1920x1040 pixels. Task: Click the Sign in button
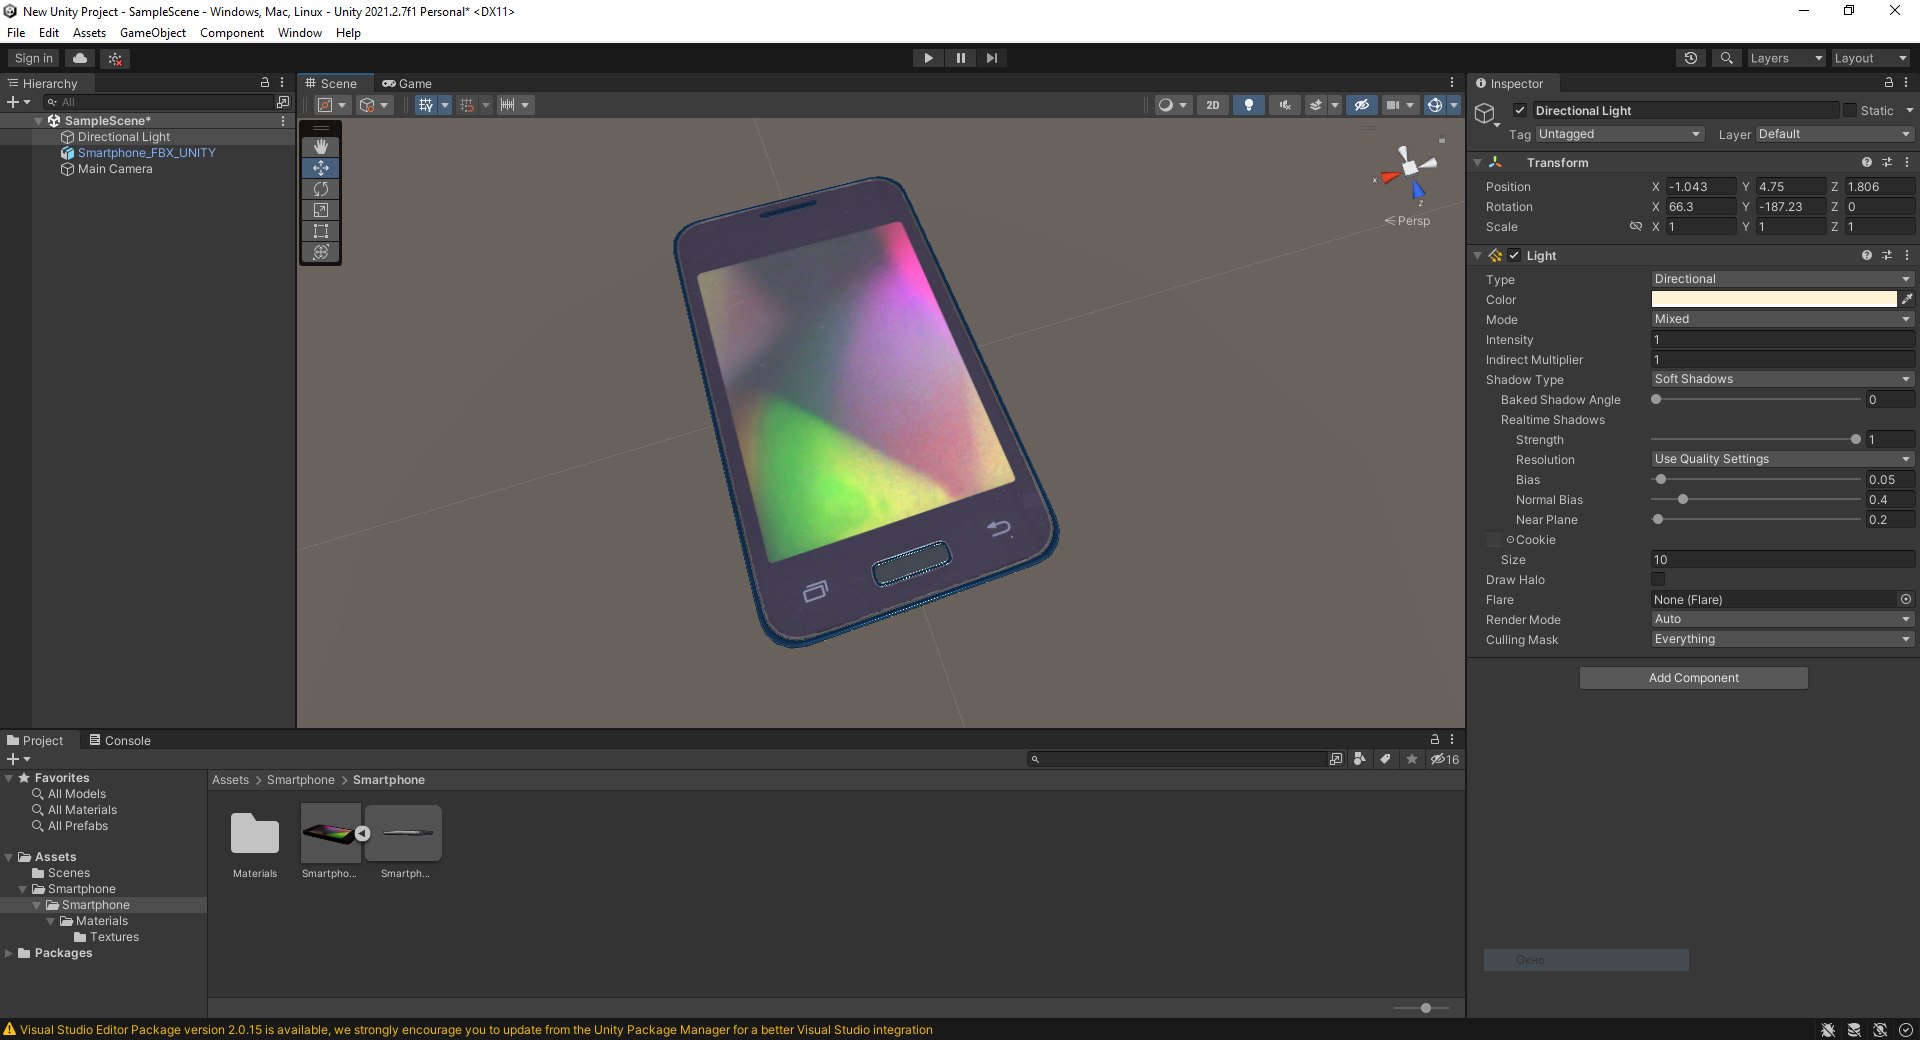34,58
